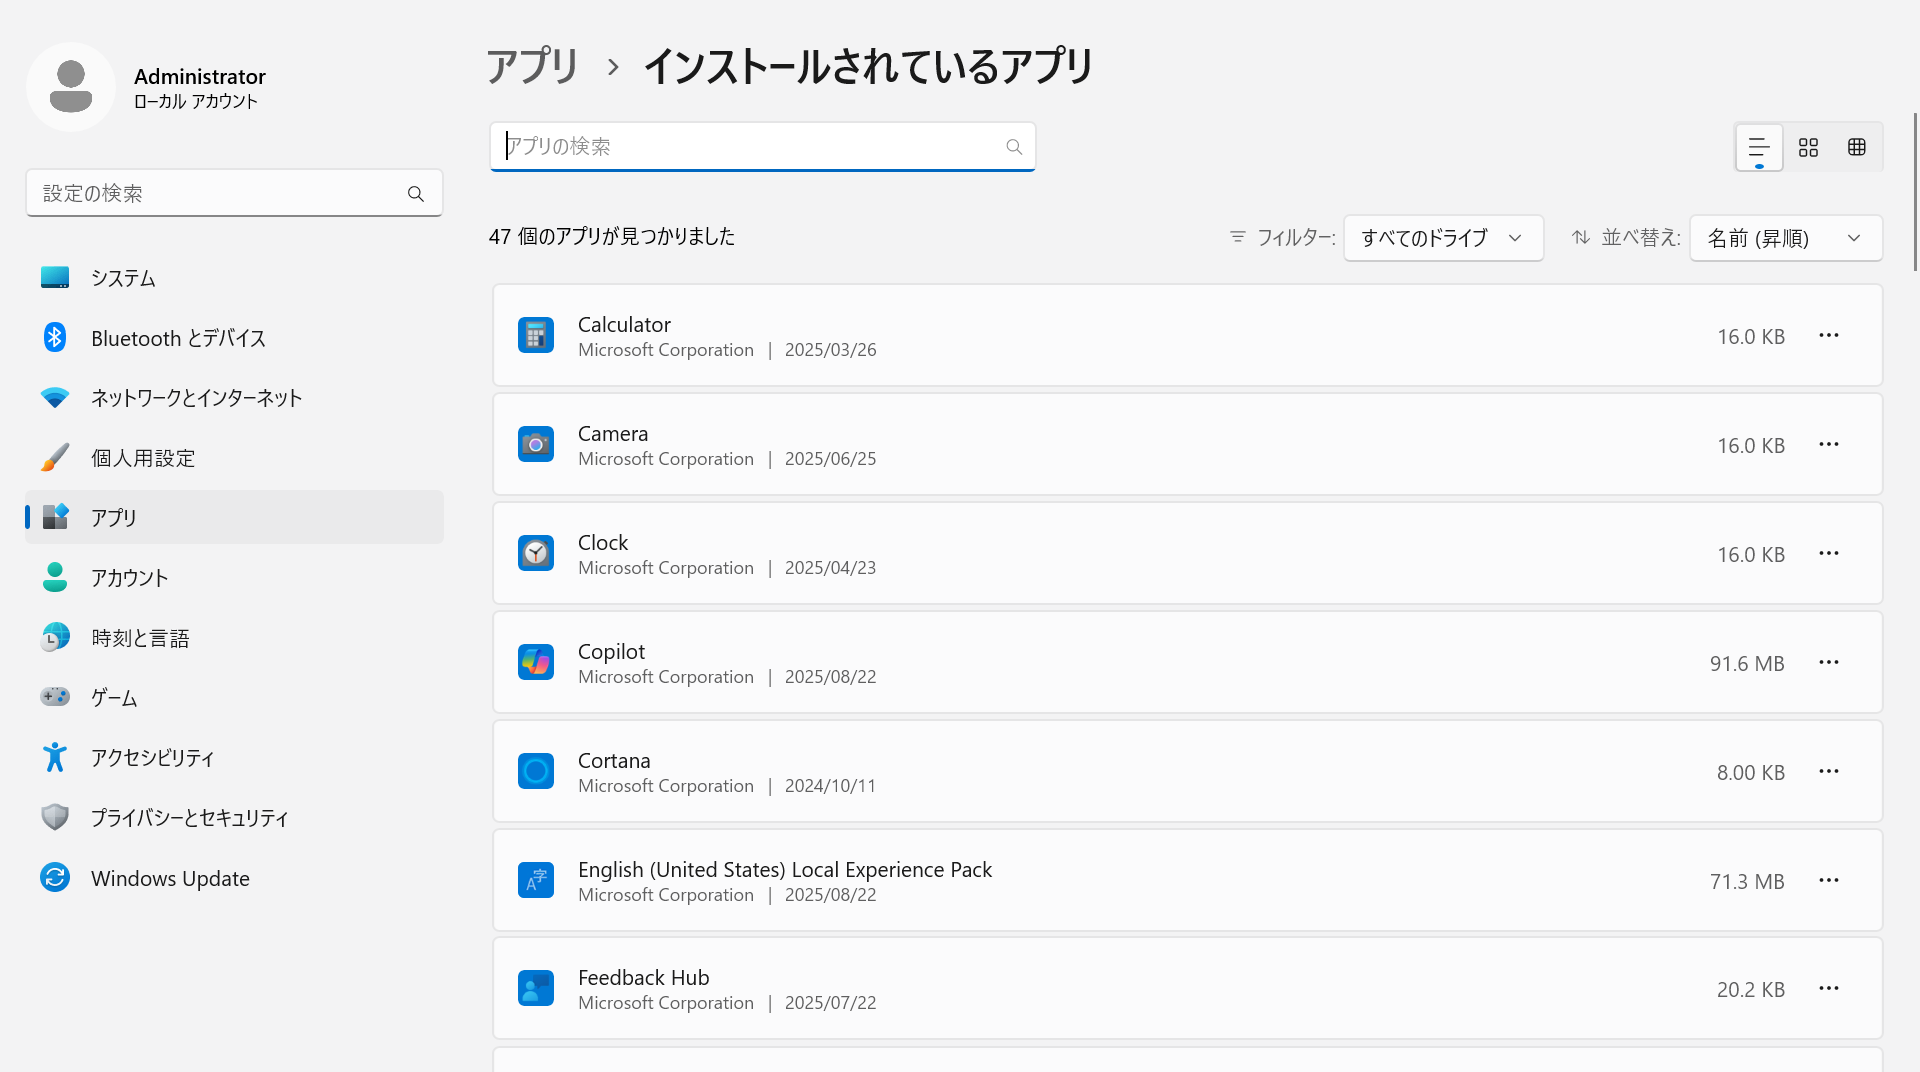Click English (United States) Local Experience Pack name

click(x=785, y=870)
